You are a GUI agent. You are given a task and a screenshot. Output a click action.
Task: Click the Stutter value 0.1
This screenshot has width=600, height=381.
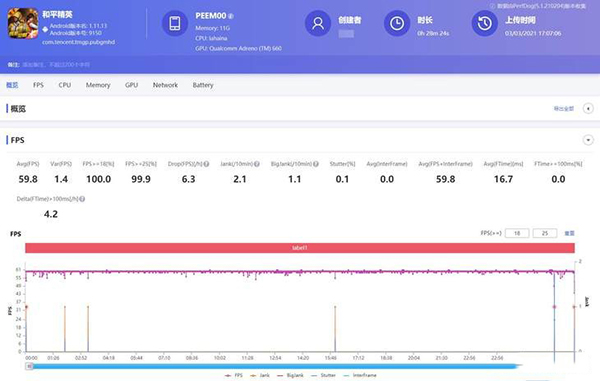342,179
